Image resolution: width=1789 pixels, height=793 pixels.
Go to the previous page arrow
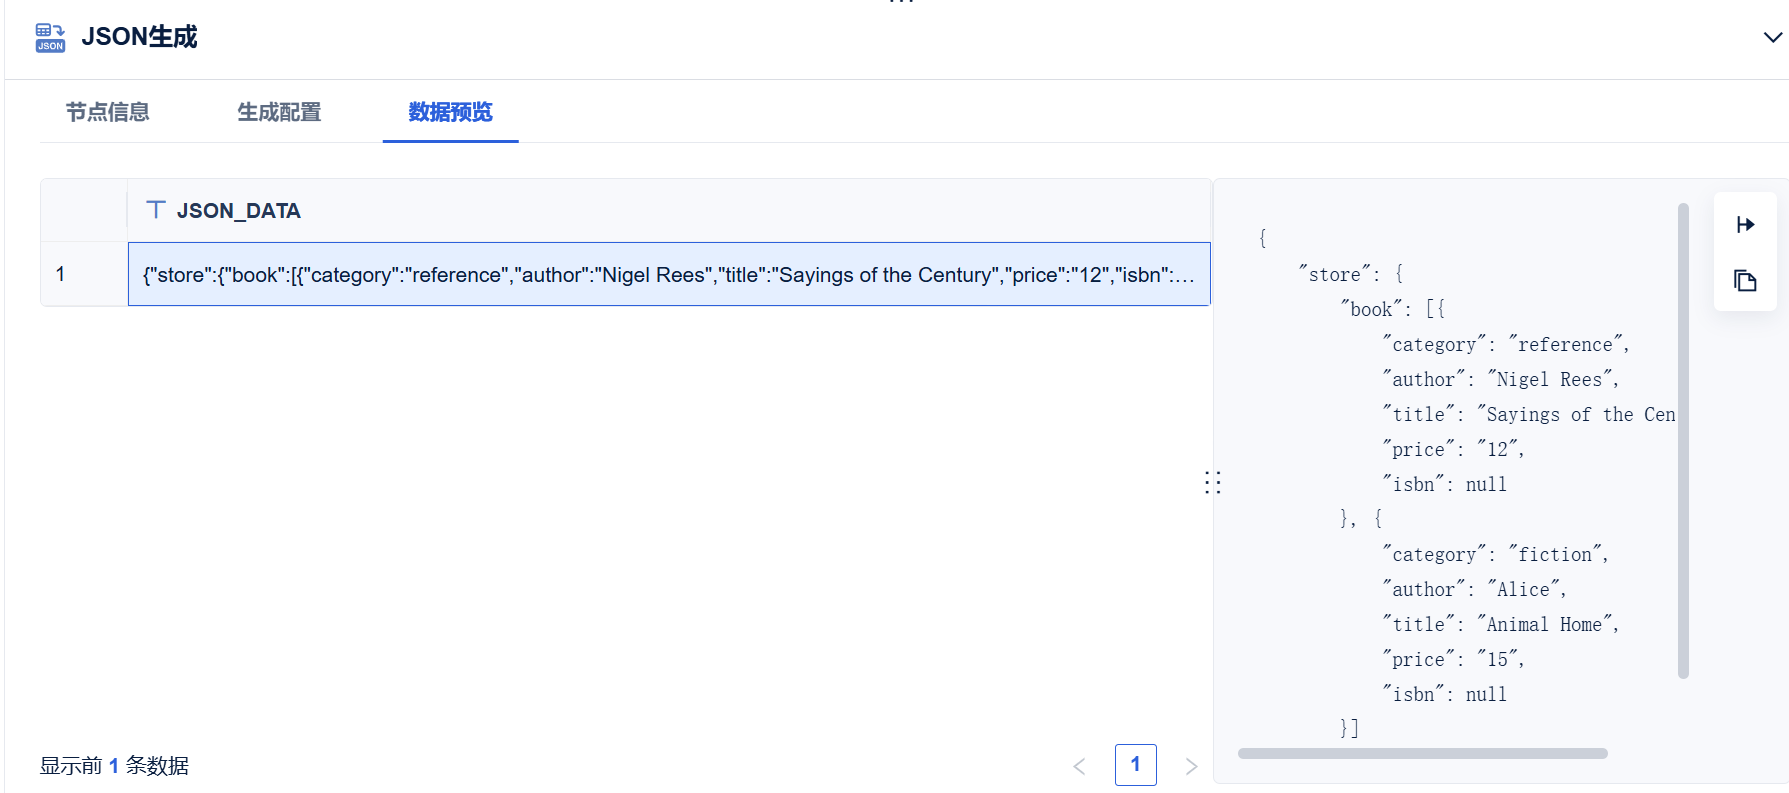1079,766
